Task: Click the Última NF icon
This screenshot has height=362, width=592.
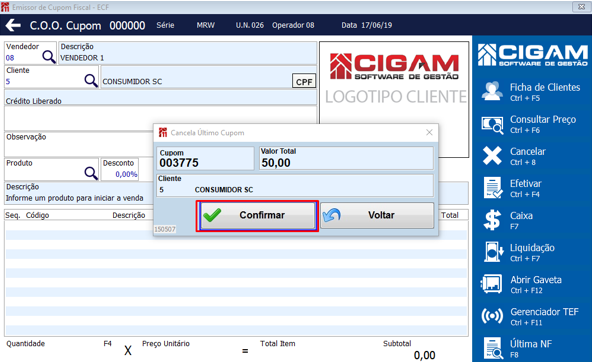Action: tap(493, 348)
